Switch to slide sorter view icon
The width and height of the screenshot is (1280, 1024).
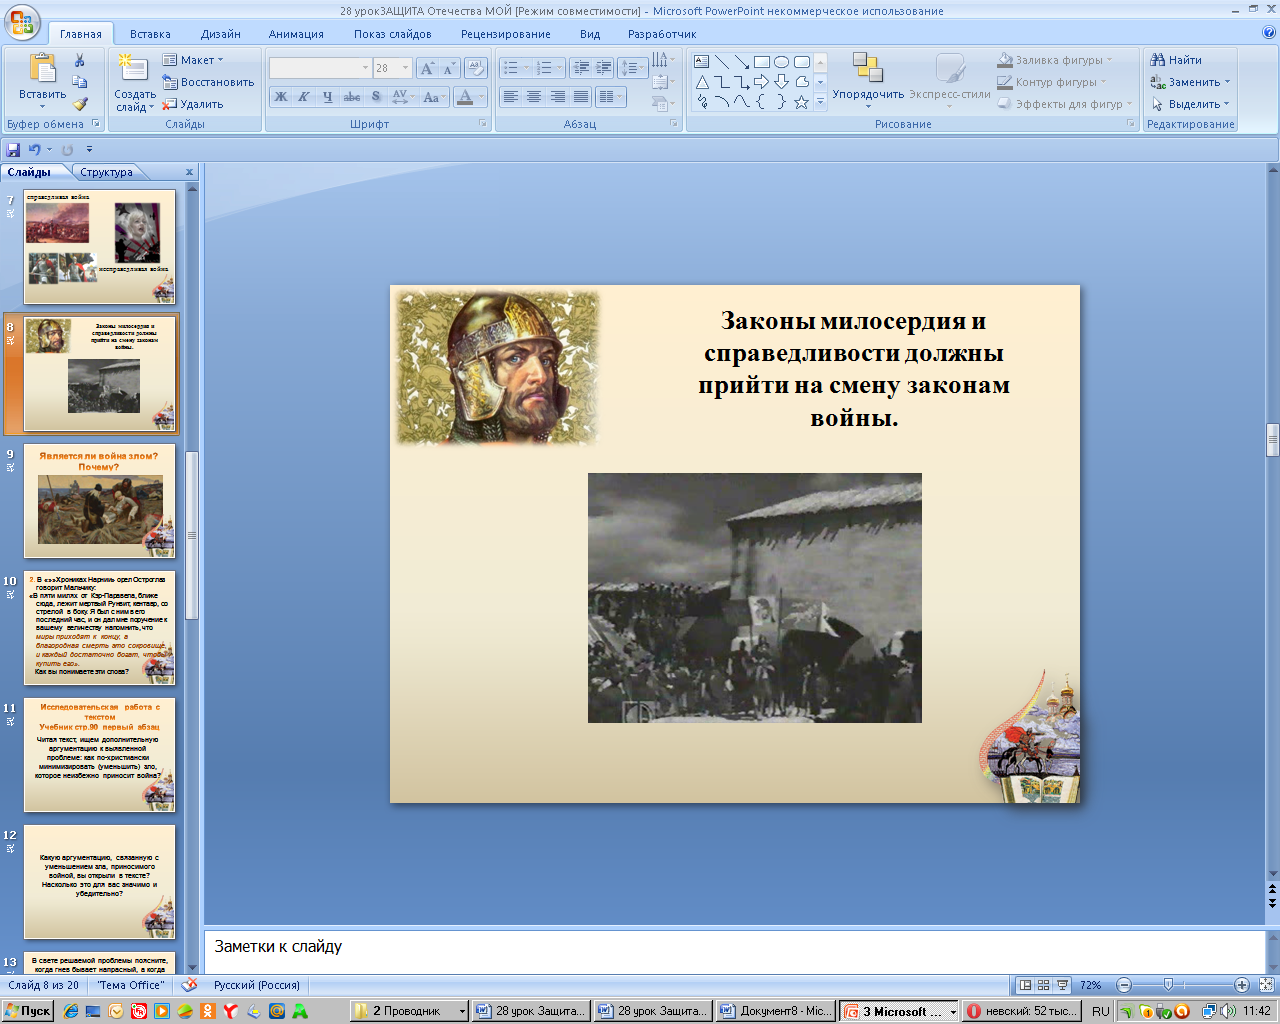click(x=1043, y=985)
